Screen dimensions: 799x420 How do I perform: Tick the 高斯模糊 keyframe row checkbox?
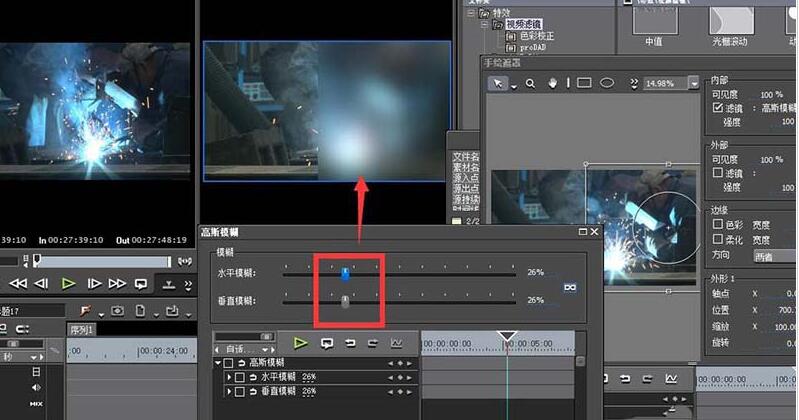coord(229,363)
